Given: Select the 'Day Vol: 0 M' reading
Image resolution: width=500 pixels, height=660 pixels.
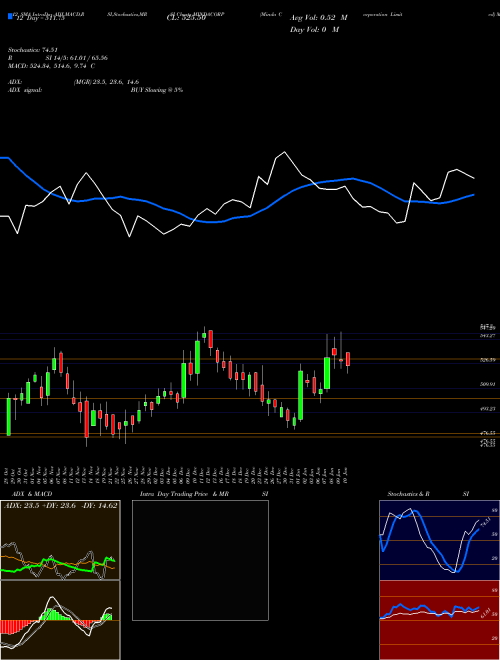Looking at the screenshot, I should (315, 29).
